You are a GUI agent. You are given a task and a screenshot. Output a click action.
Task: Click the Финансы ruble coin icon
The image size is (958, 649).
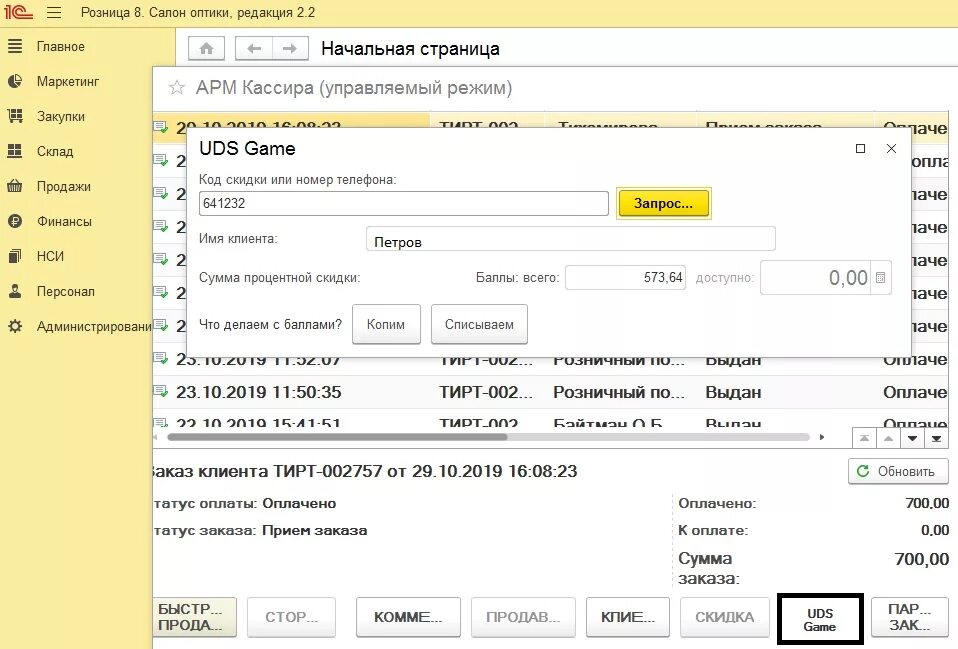15,221
